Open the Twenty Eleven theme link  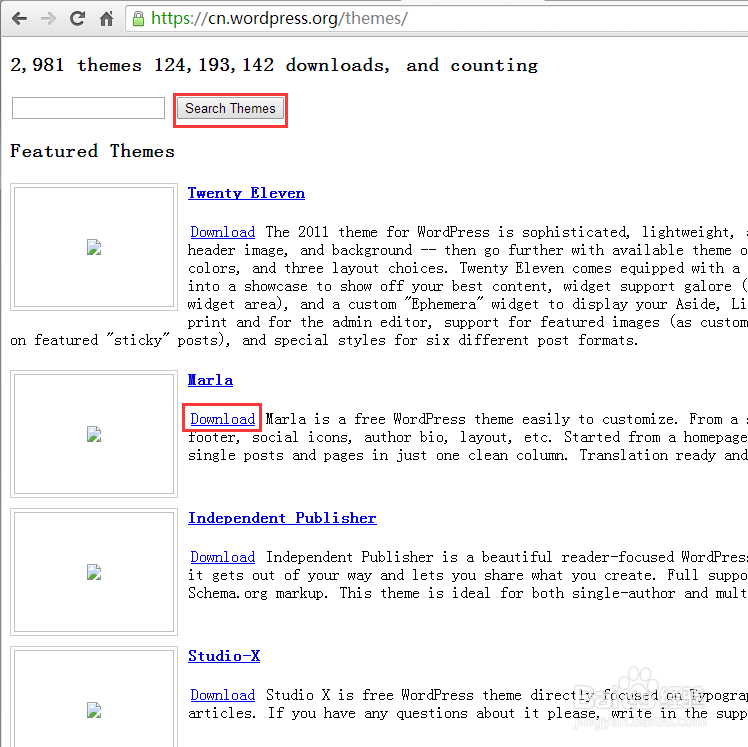click(x=246, y=193)
